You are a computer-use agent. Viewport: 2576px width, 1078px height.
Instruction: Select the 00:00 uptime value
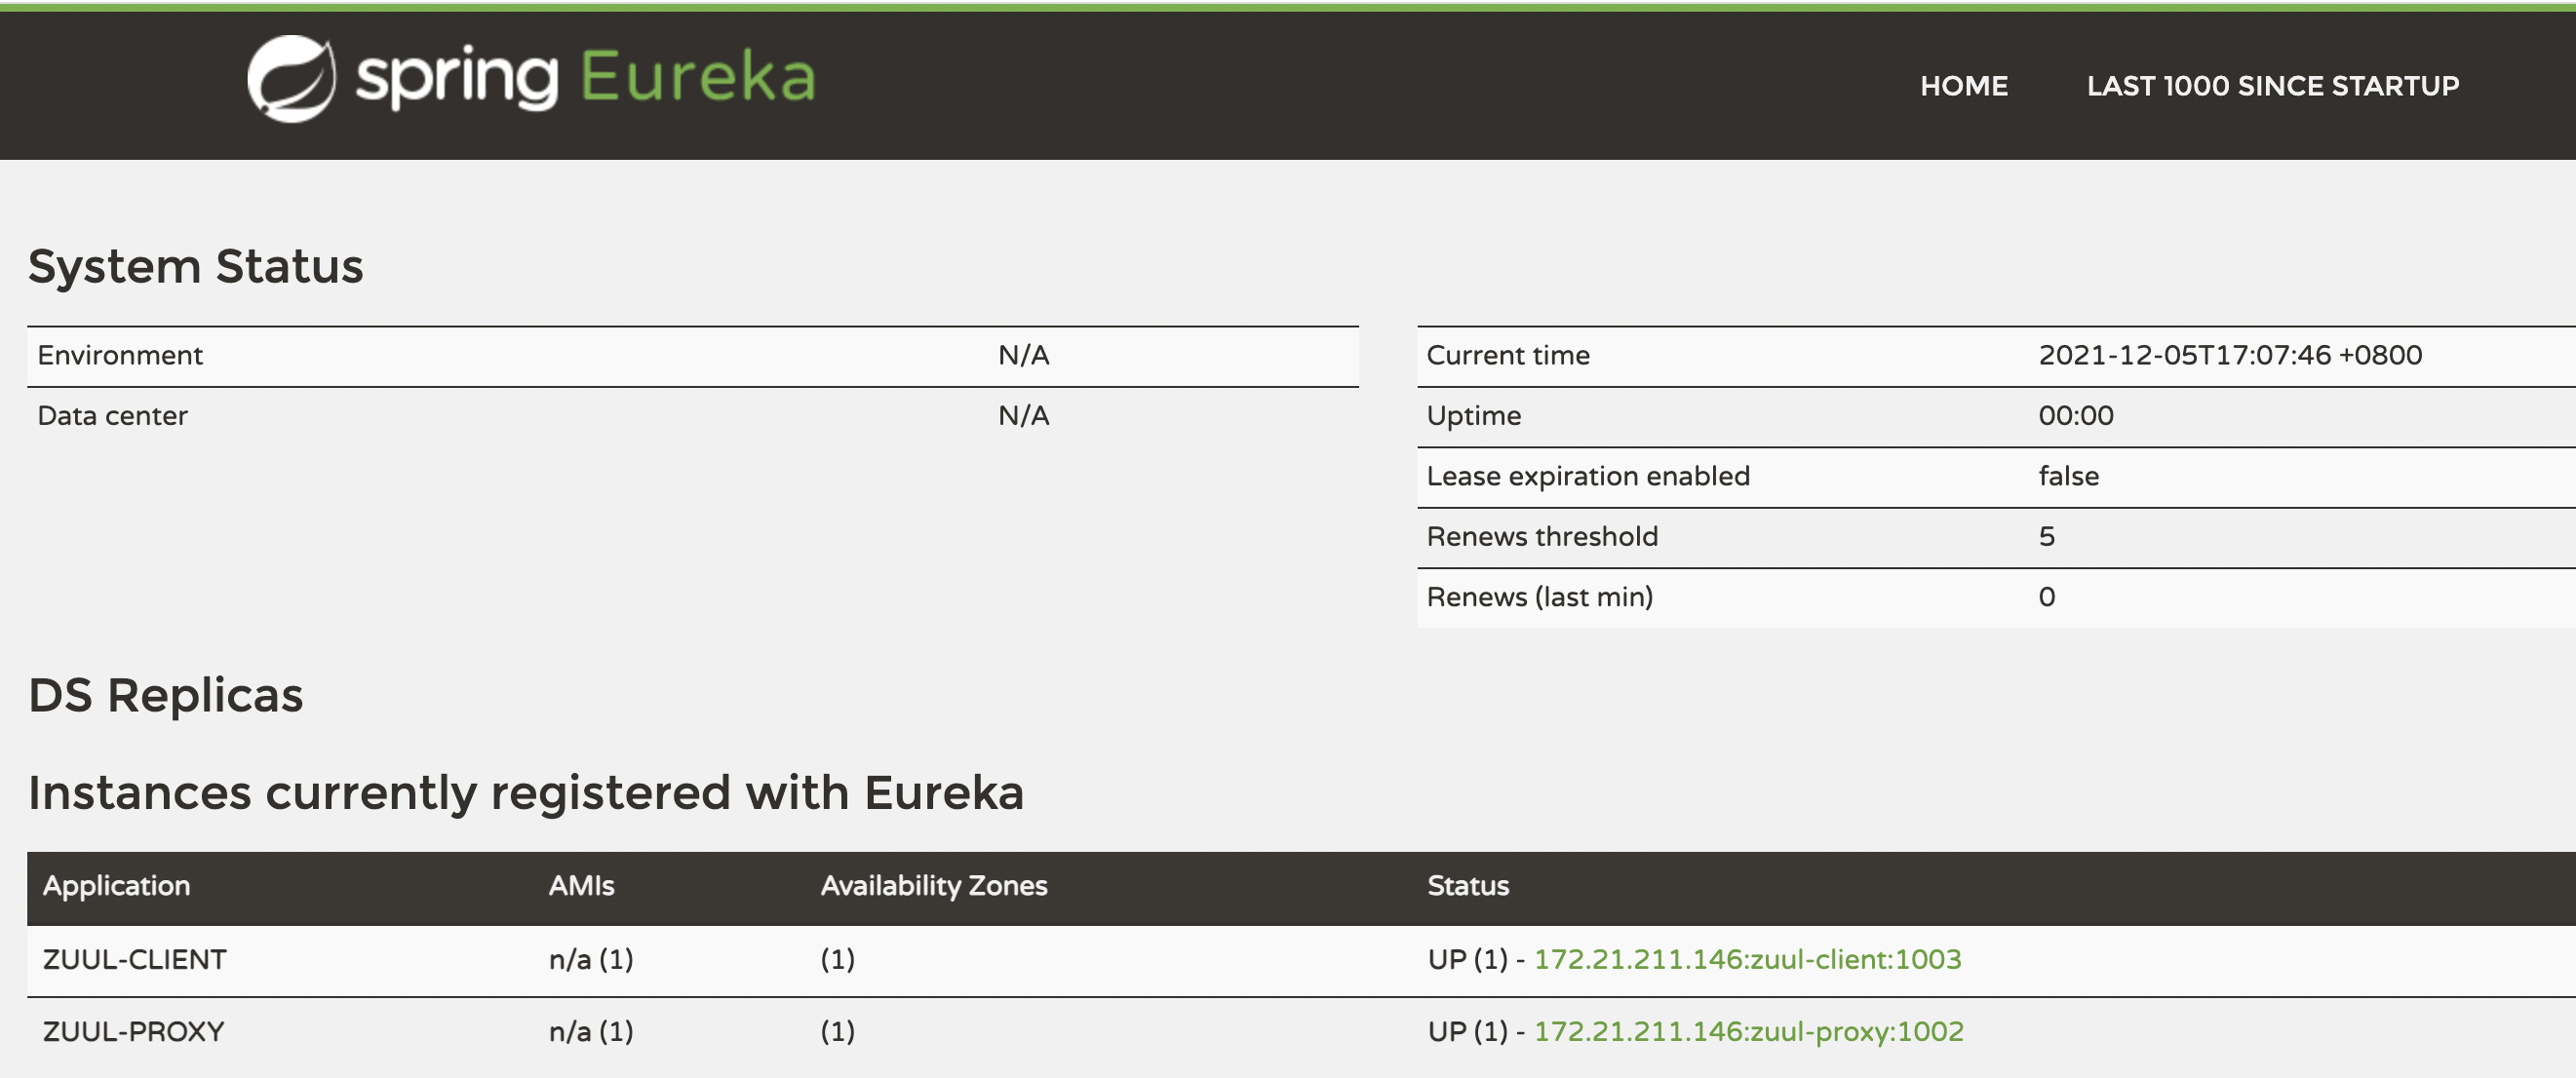coord(2076,416)
